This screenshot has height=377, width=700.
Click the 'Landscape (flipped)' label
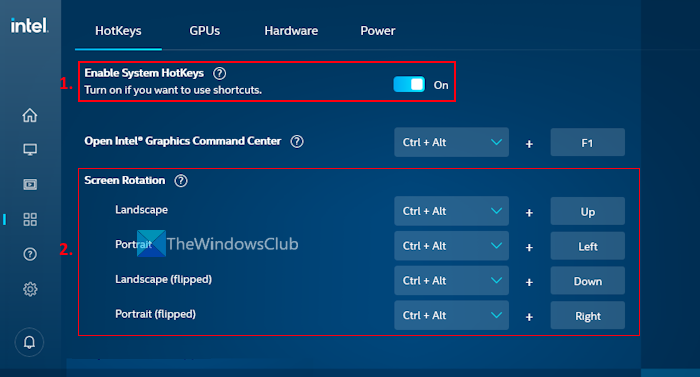pos(163,280)
